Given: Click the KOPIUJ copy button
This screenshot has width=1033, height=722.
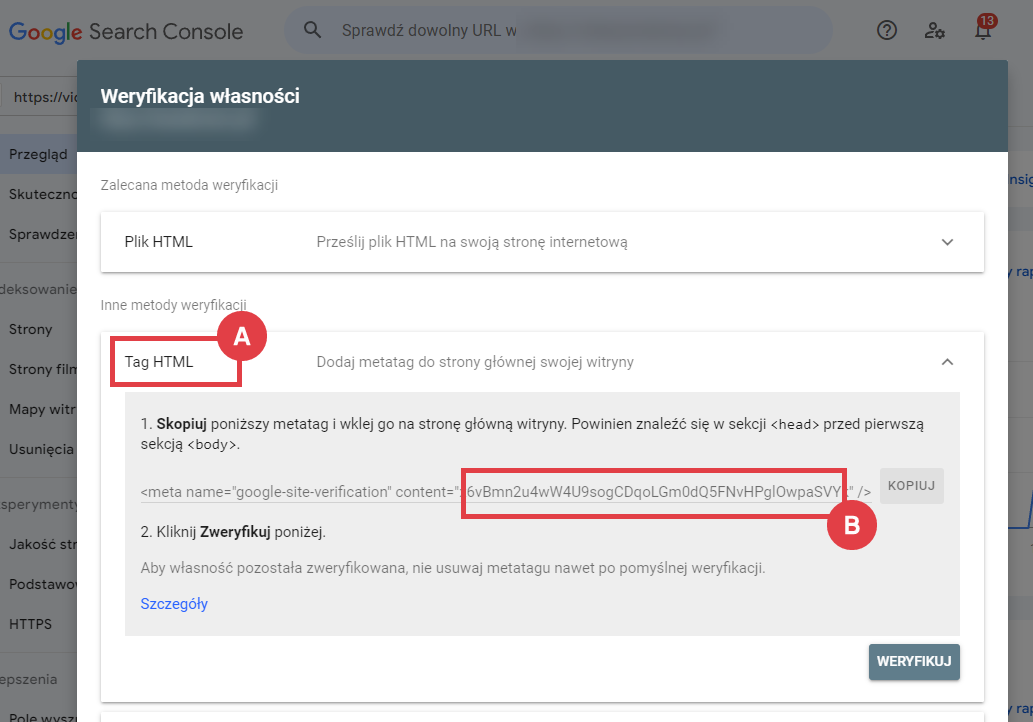Looking at the screenshot, I should tap(911, 486).
